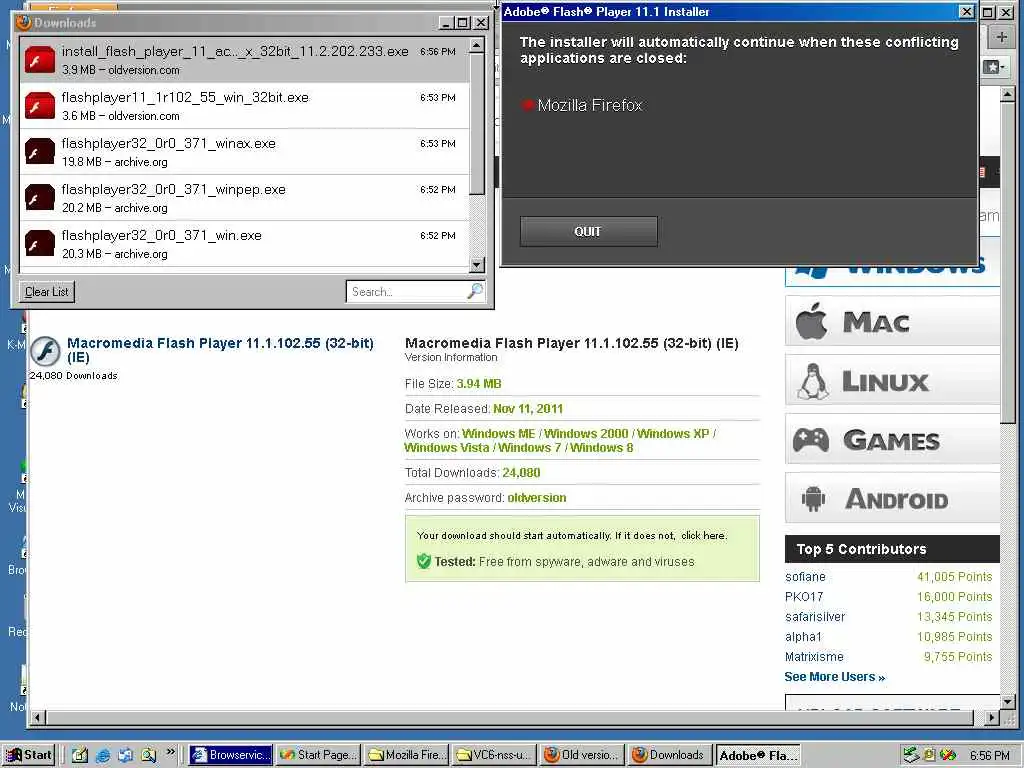Open the Linux category button

tap(892, 380)
